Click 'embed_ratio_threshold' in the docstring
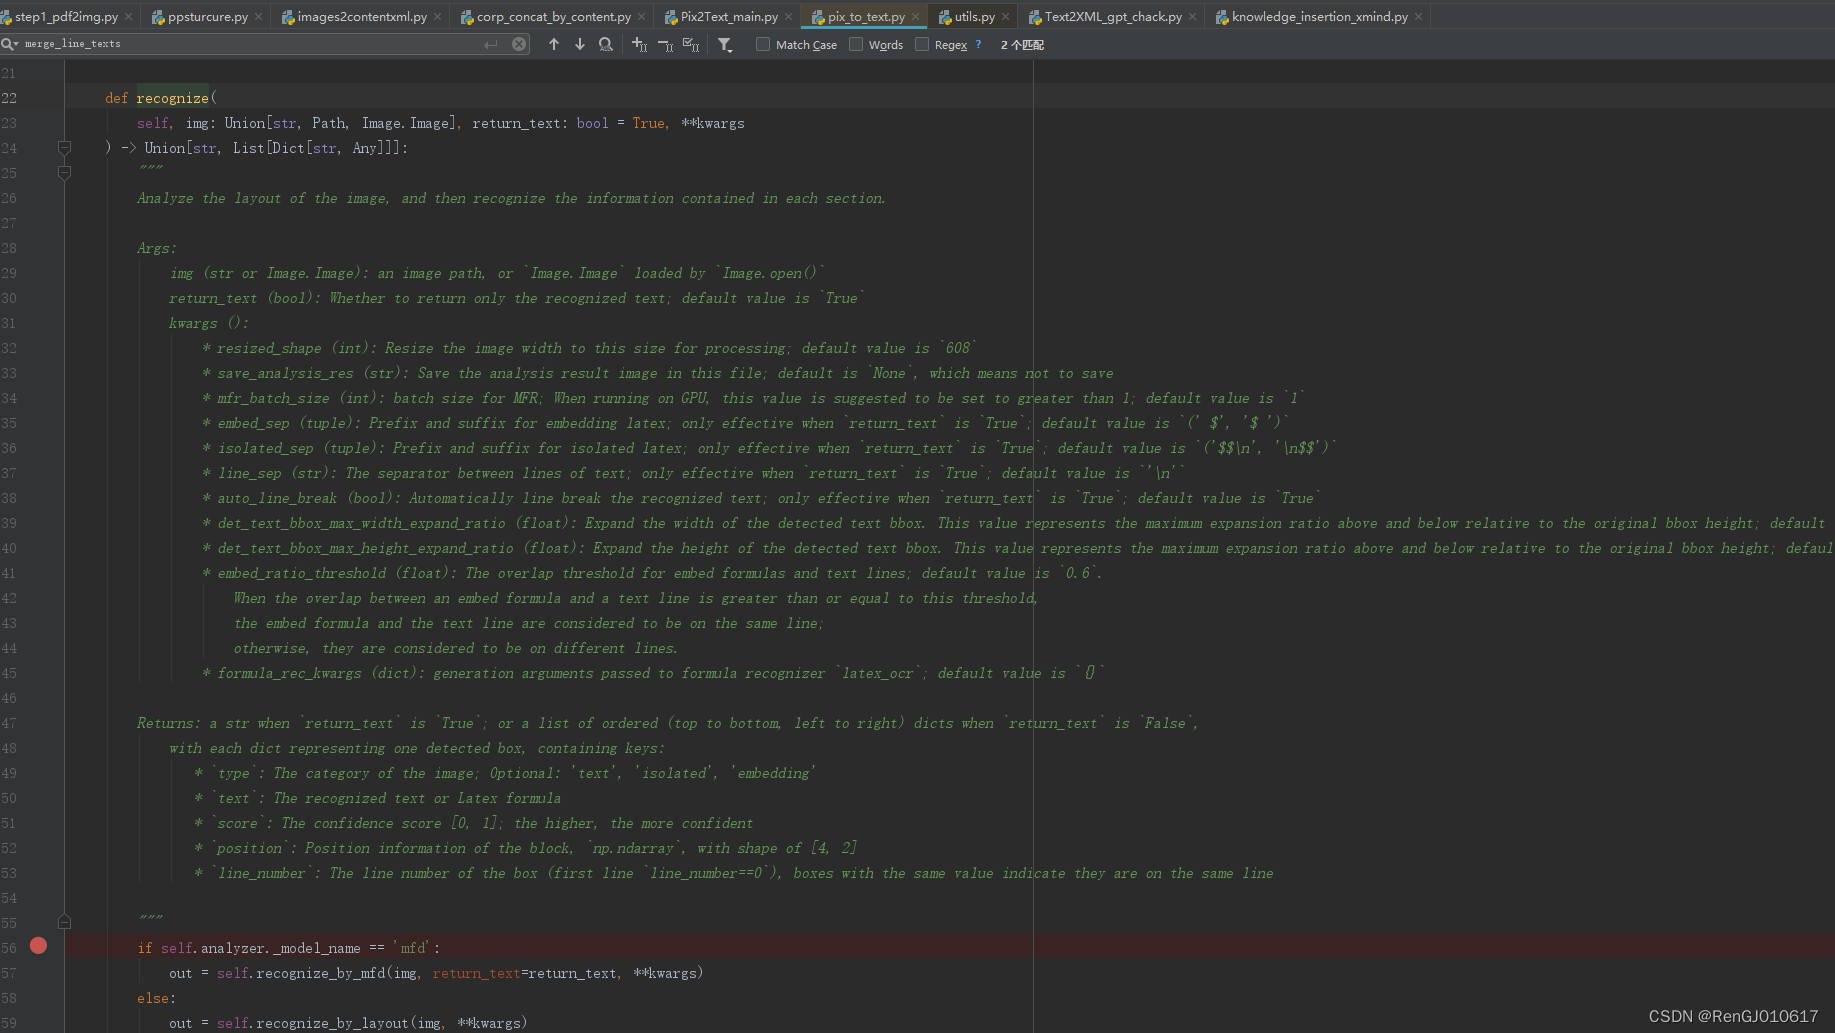This screenshot has height=1033, width=1835. [302, 573]
